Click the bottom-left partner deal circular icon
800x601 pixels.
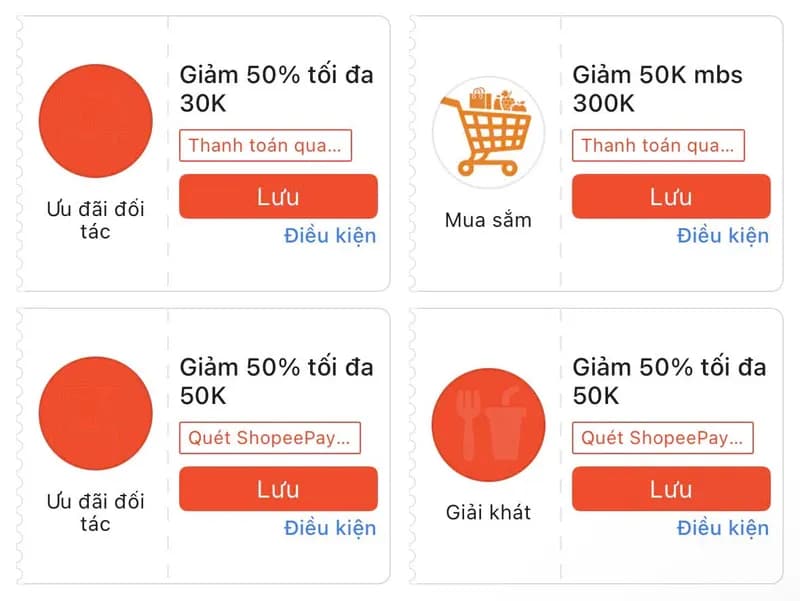point(96,412)
